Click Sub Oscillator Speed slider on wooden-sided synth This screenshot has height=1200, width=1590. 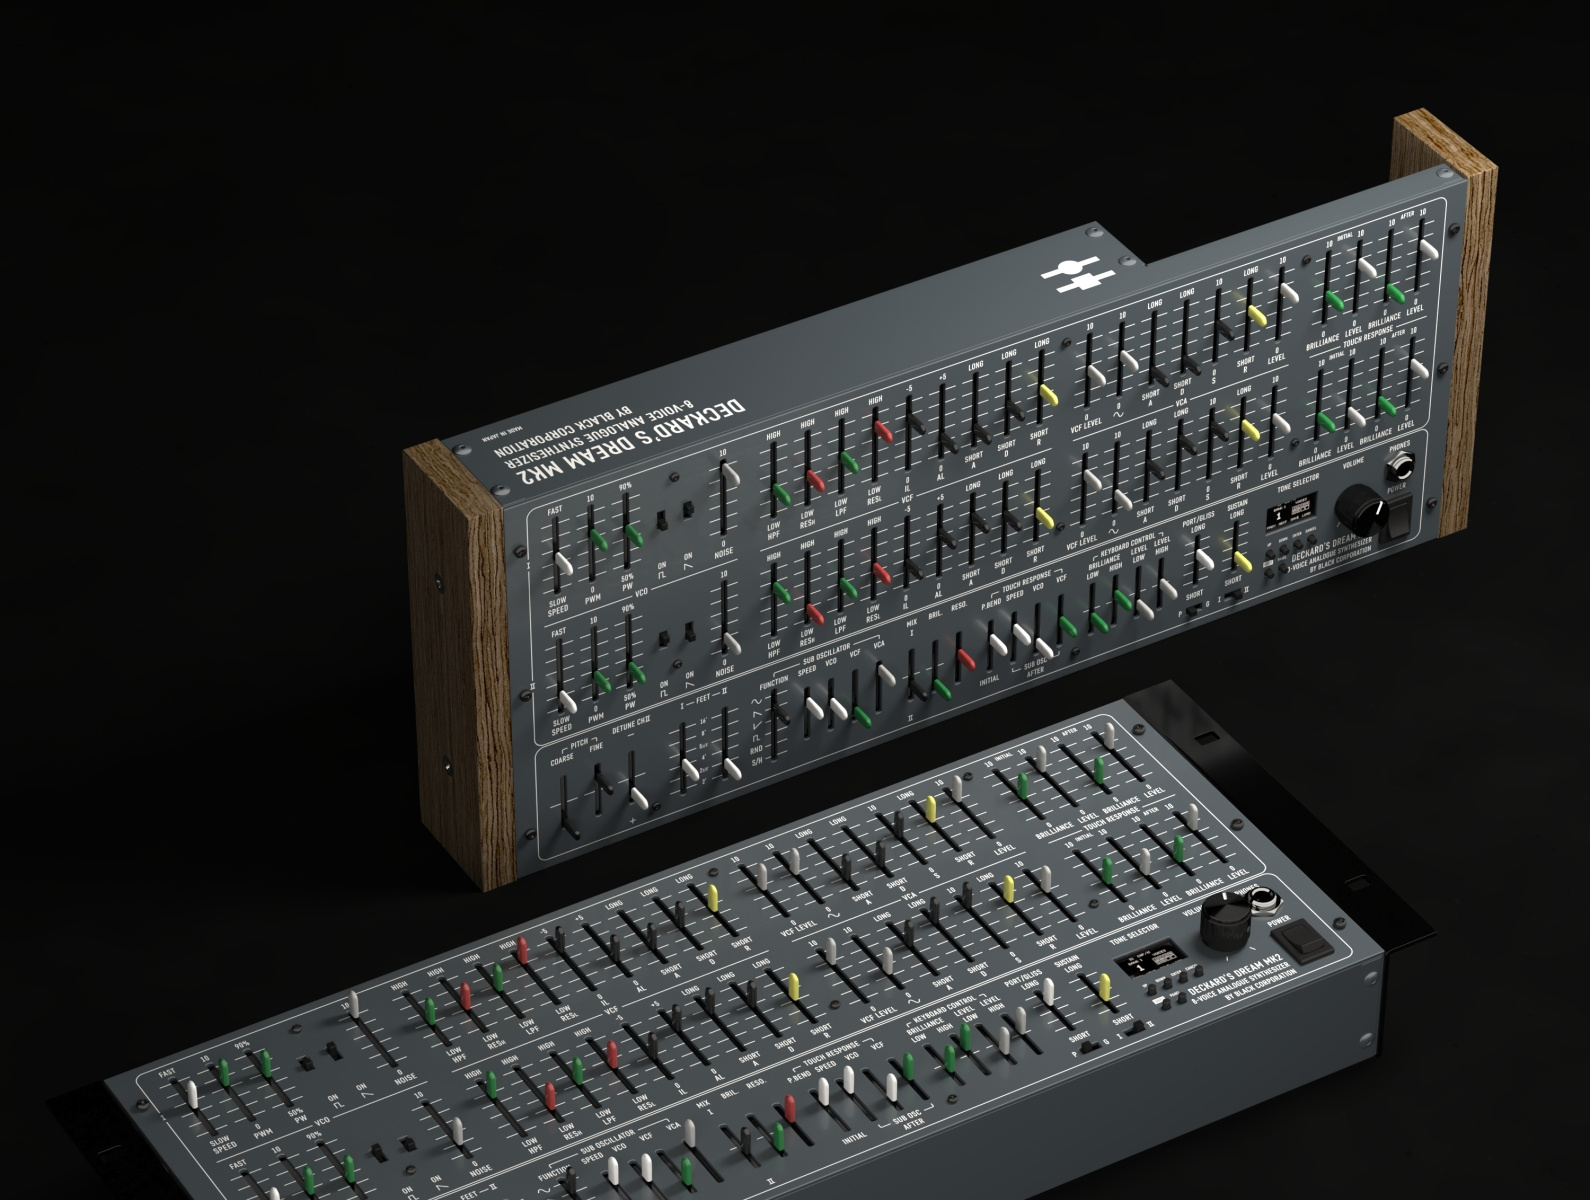coord(813,709)
